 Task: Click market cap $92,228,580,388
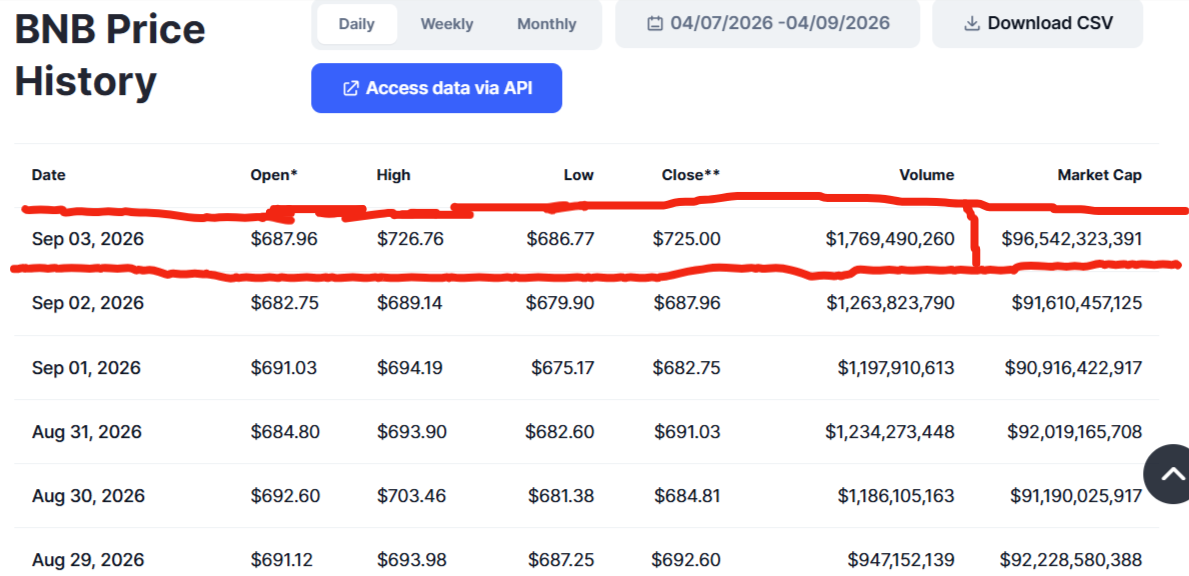point(1071,560)
